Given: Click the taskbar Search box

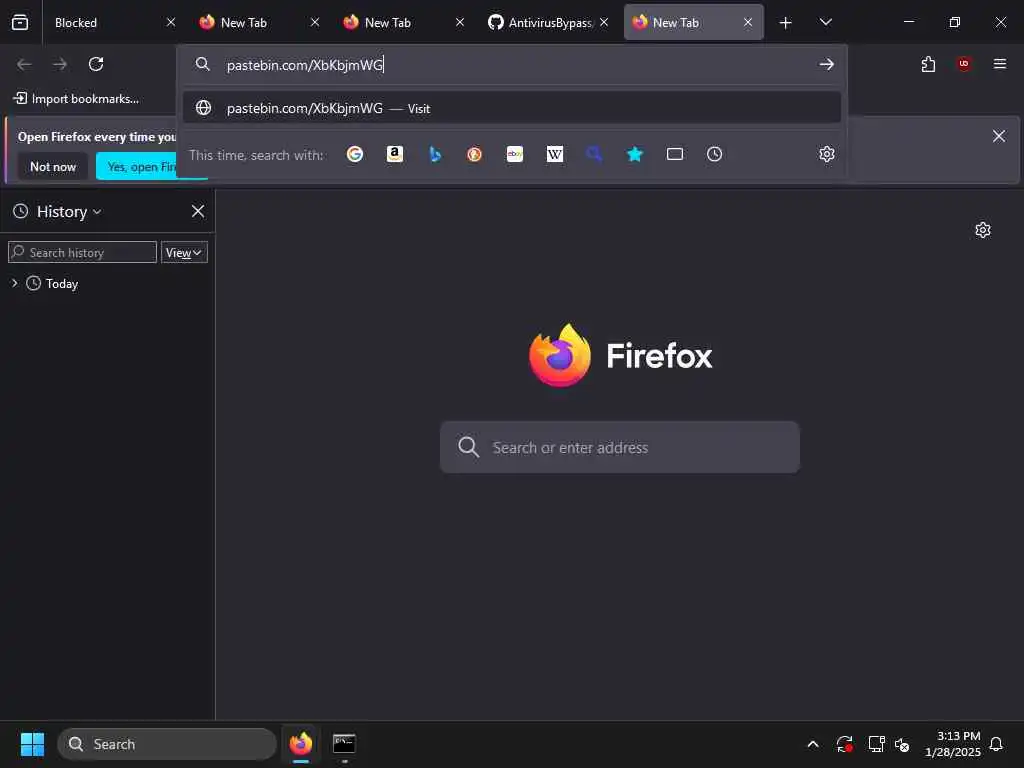Looking at the screenshot, I should [x=167, y=744].
